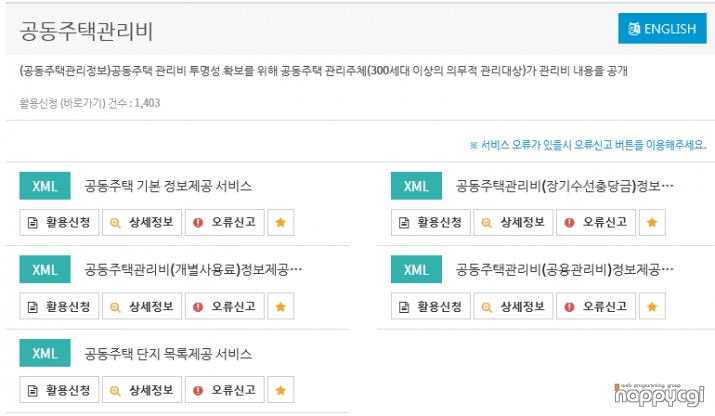715x416 pixels.
Task: Open 상세정보 for 기본 정보제공 서비스
Action: click(142, 223)
